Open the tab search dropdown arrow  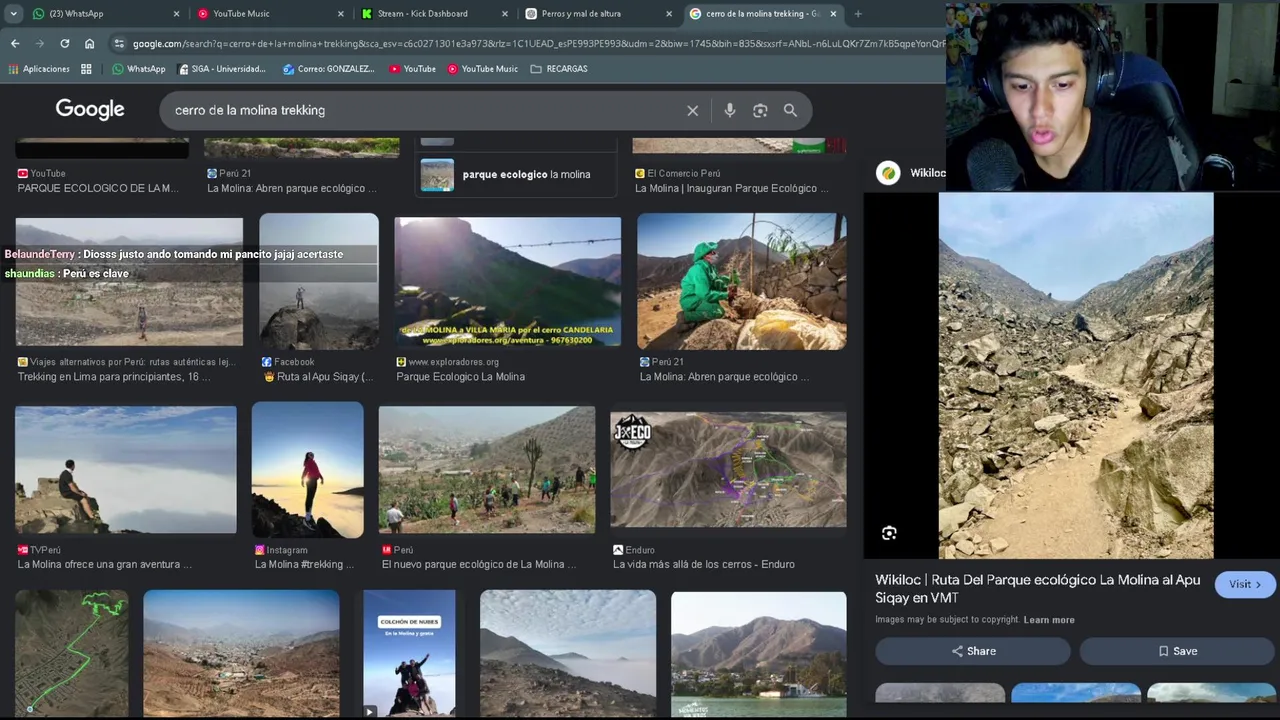pos(13,14)
